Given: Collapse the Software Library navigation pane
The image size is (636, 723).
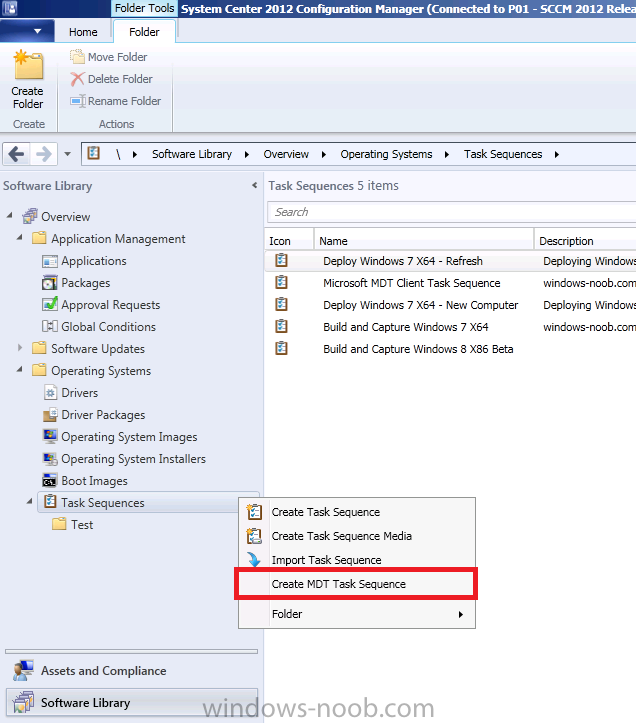Looking at the screenshot, I should (x=254, y=185).
